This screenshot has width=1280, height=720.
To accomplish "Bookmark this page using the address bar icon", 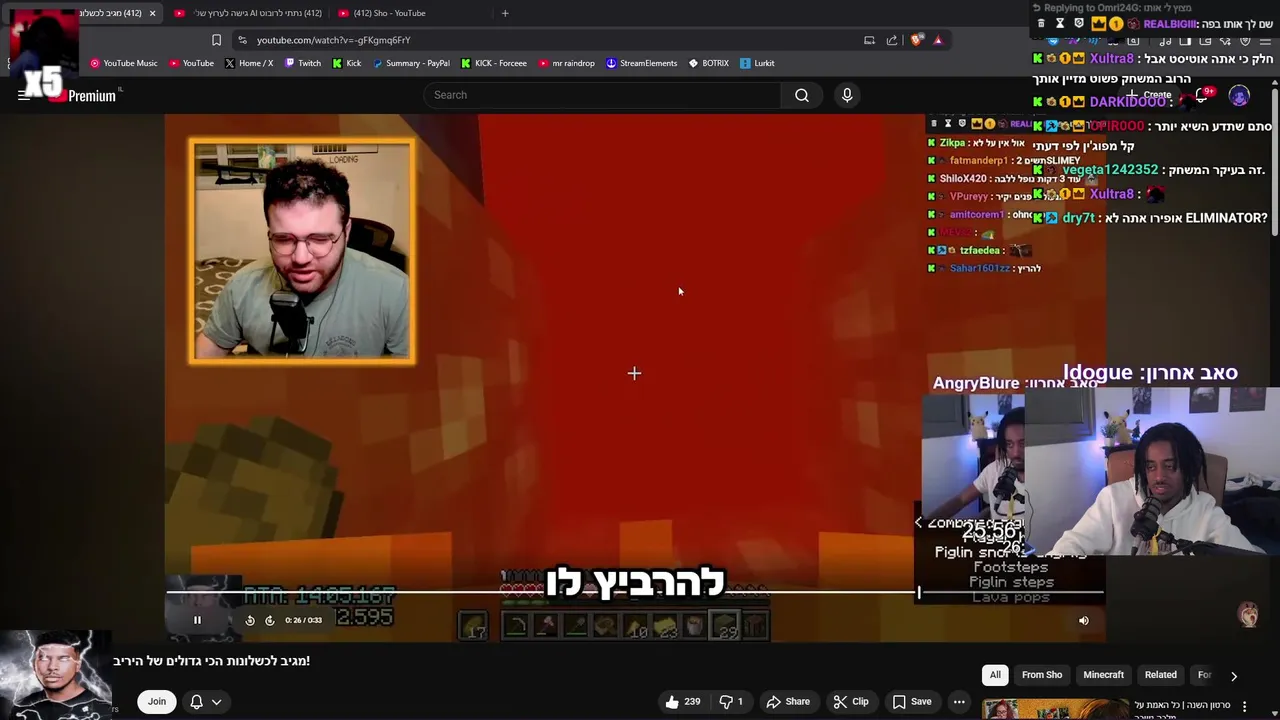I will [216, 40].
